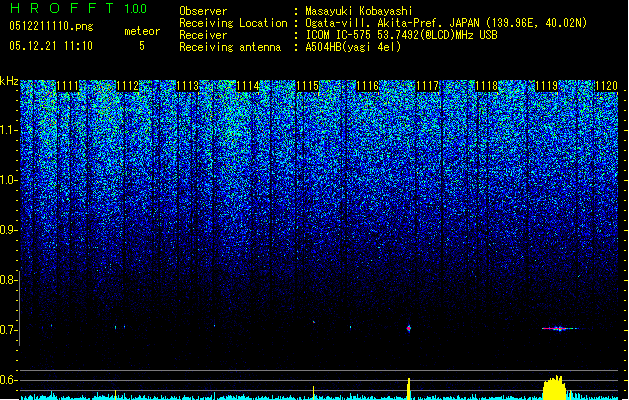Select the file name 0512211110.png
629x400 pixels.
pos(51,27)
